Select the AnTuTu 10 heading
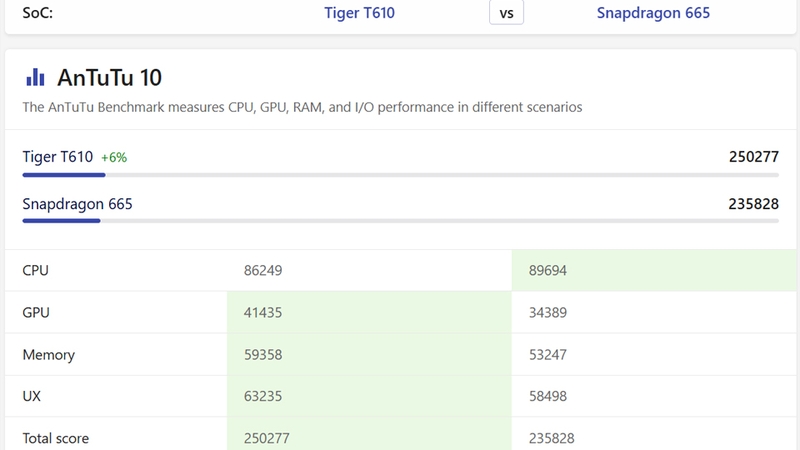 [109, 78]
